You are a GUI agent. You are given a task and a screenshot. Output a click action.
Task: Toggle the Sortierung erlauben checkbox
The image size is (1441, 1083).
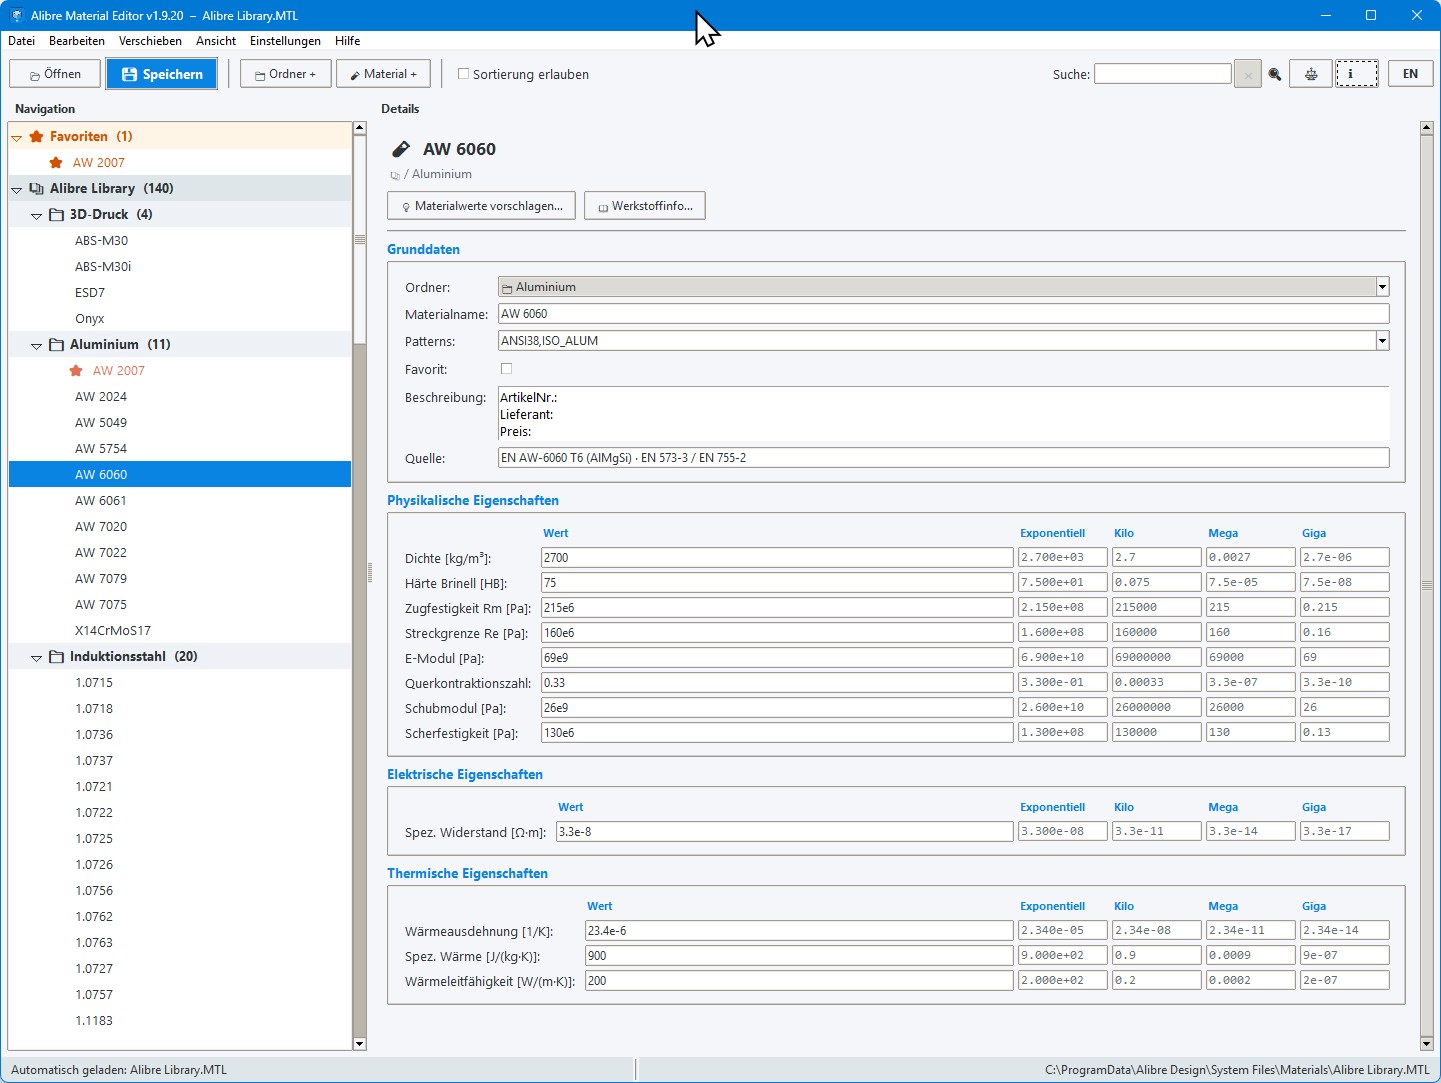coord(463,73)
